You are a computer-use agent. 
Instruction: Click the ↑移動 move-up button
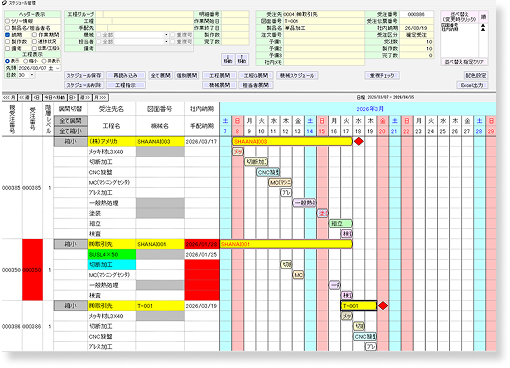tap(242, 59)
